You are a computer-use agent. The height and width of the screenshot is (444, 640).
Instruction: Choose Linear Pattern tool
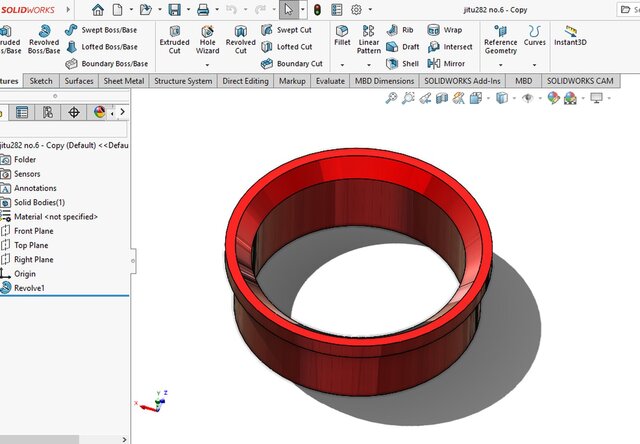[369, 40]
